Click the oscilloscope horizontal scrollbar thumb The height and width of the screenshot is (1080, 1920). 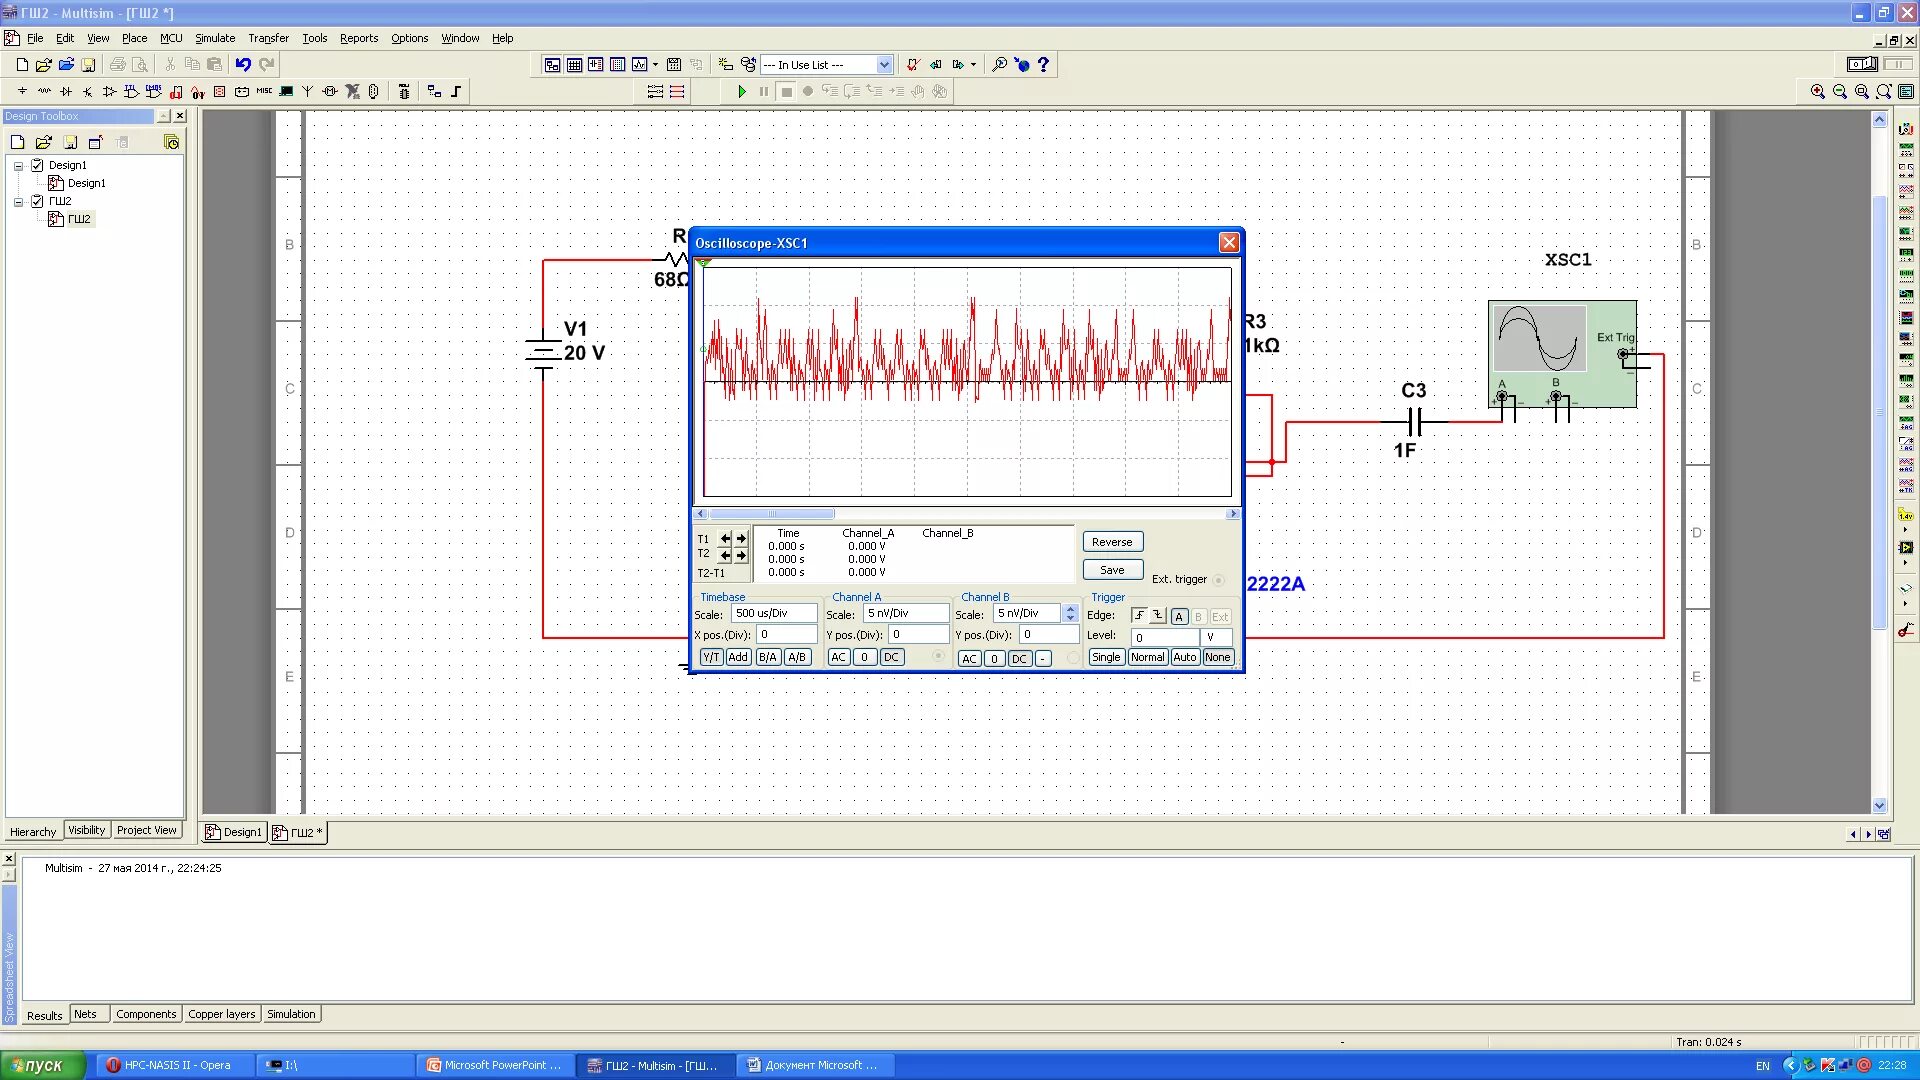point(771,514)
